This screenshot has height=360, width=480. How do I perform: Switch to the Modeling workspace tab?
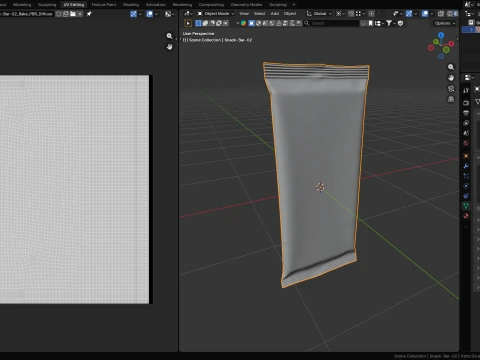click(x=22, y=5)
